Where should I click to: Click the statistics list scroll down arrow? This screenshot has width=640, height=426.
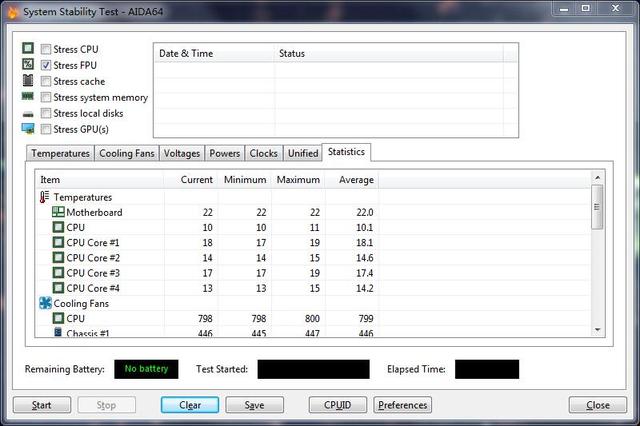click(598, 330)
